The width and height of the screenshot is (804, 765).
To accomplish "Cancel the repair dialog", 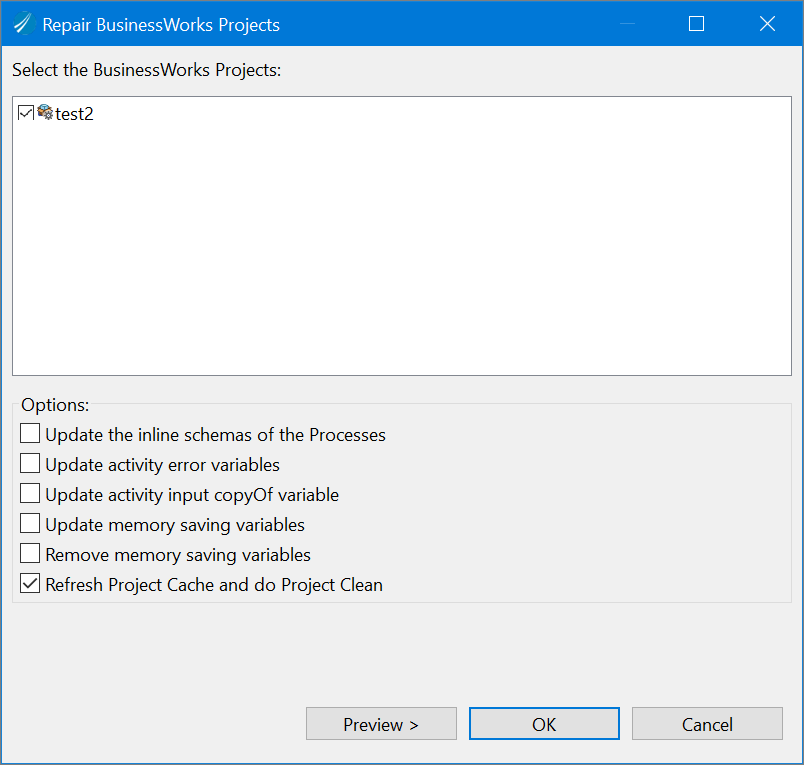I will tap(707, 723).
